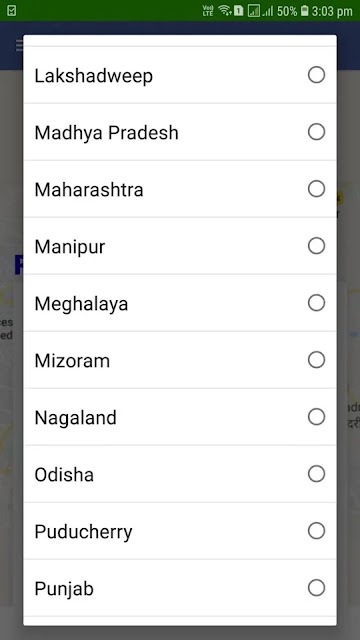Tap the VoLTE indicator in status bar
Screen dimensions: 360x640
(x=208, y=11)
